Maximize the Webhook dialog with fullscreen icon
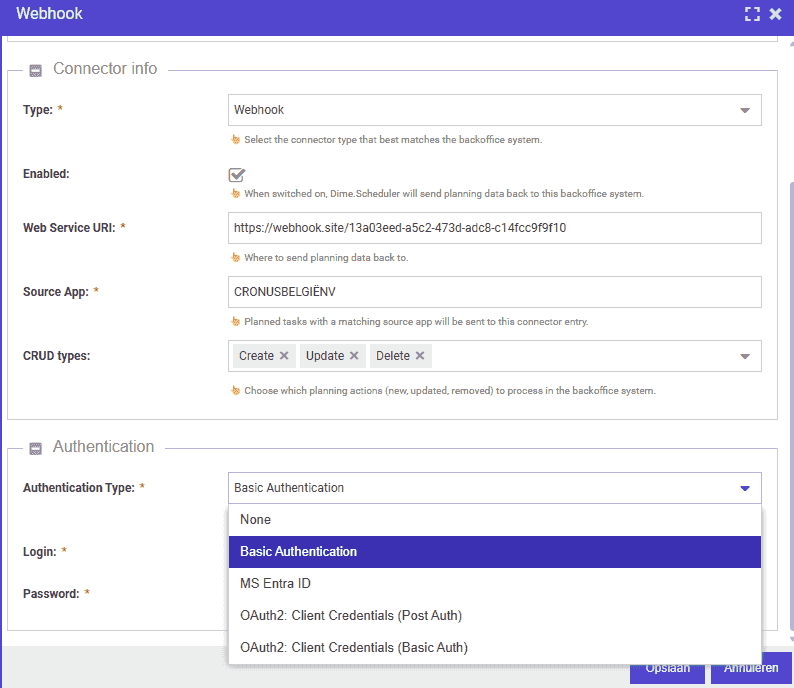794x688 pixels. tap(752, 14)
